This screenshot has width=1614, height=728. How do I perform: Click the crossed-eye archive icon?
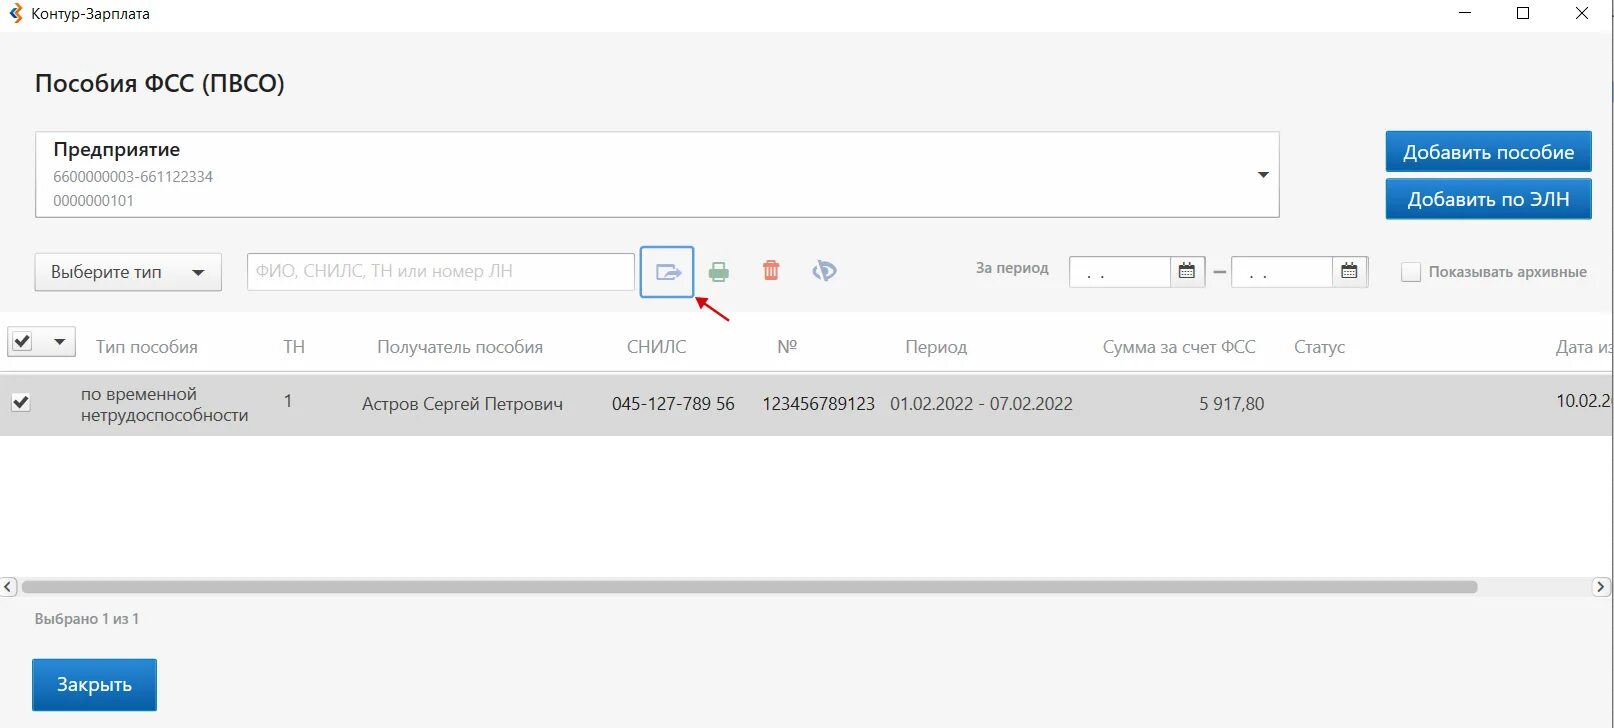(824, 271)
